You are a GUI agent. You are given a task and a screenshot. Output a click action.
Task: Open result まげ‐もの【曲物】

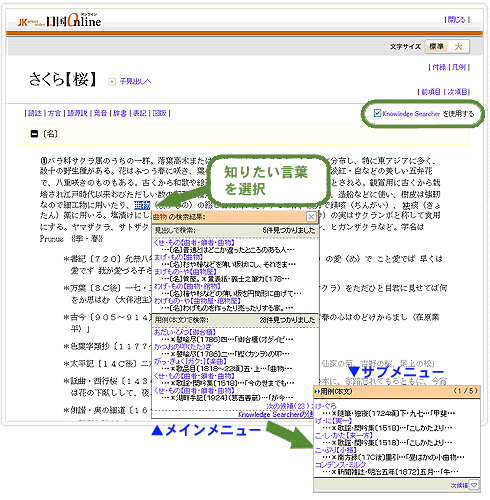(x=178, y=257)
